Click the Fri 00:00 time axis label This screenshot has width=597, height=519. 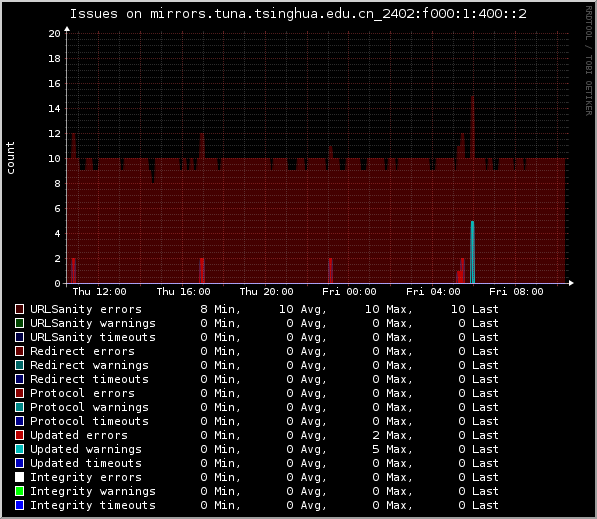tap(349, 292)
